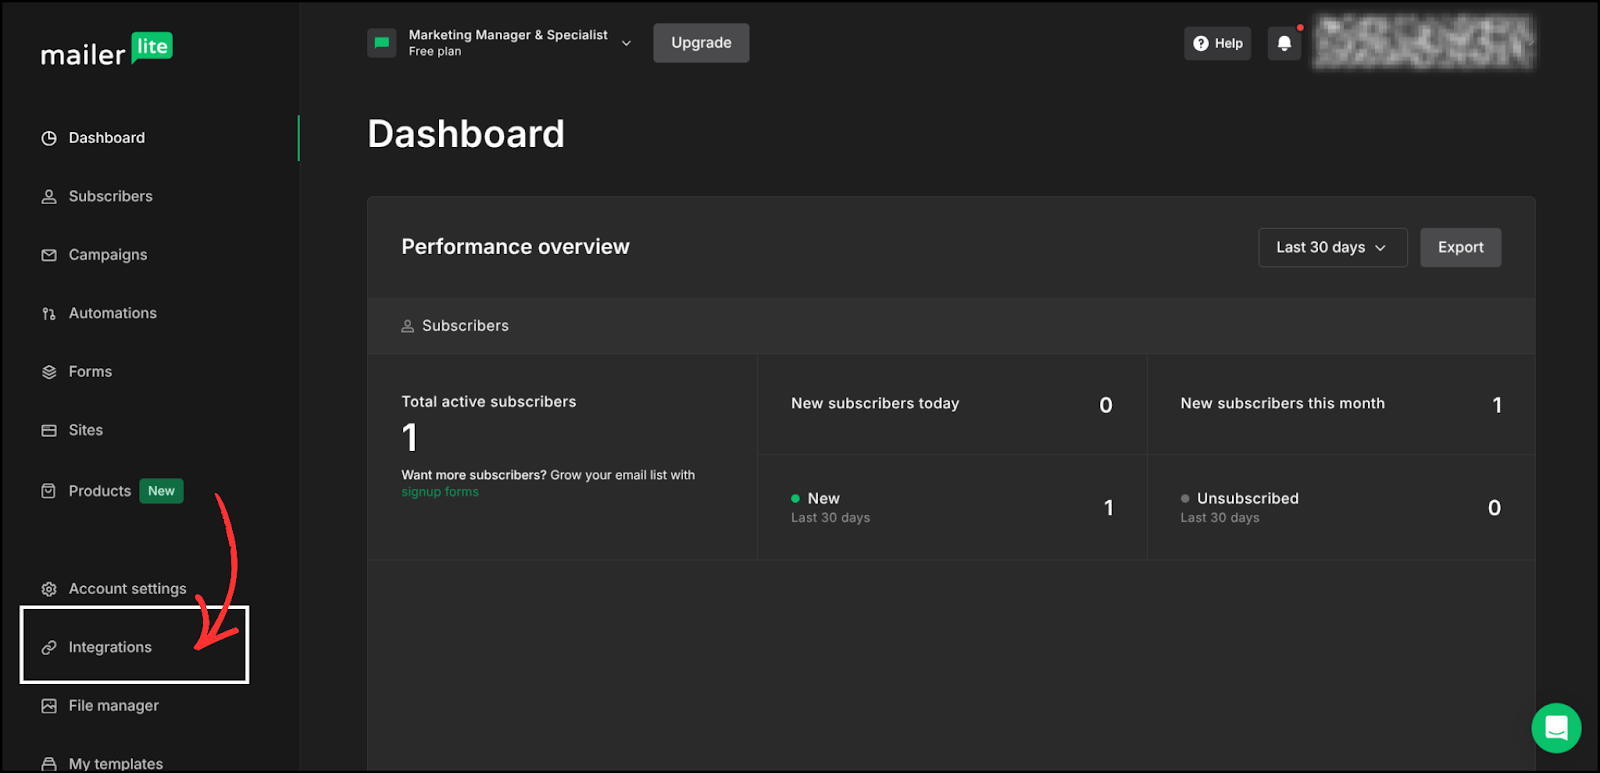Click the Help button

[1218, 44]
